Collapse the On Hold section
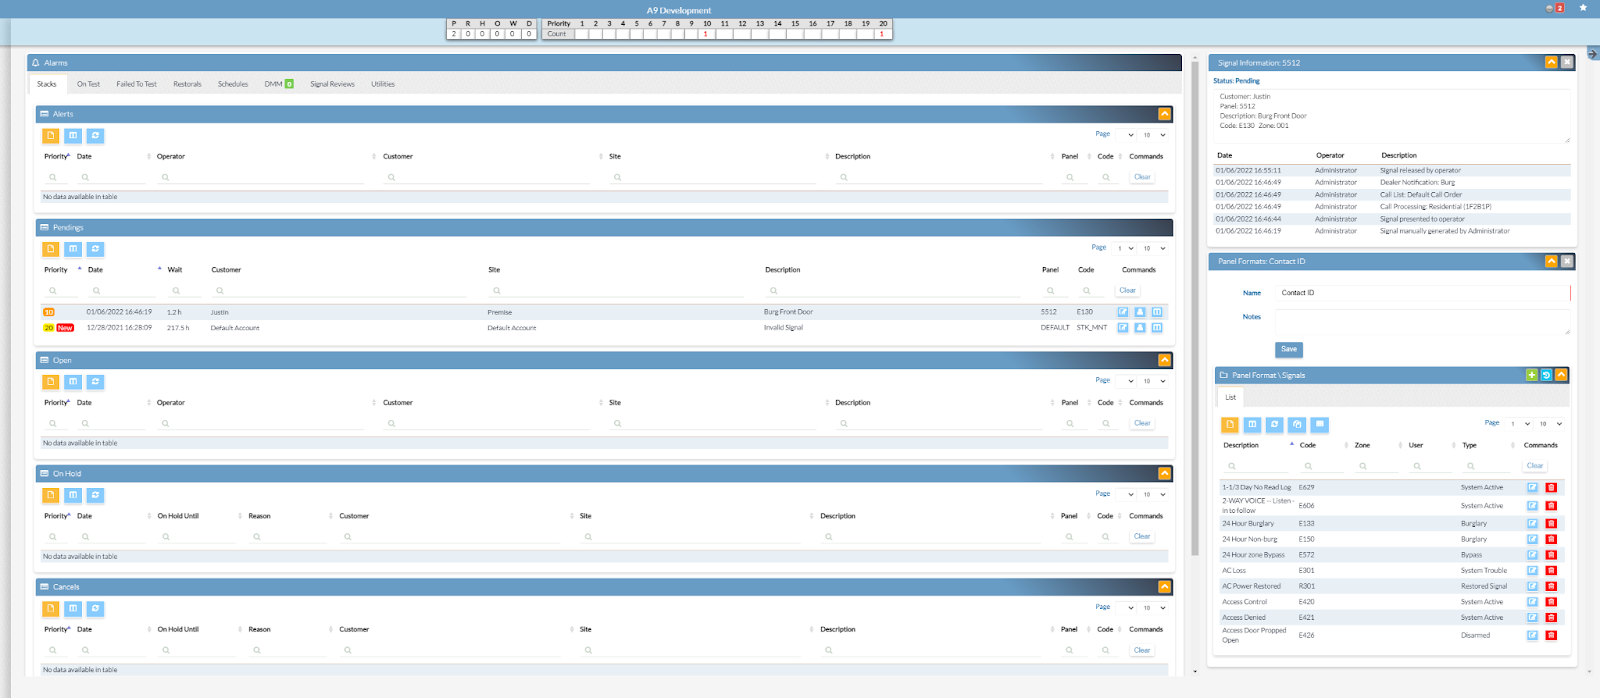Image resolution: width=1600 pixels, height=698 pixels. [1164, 473]
